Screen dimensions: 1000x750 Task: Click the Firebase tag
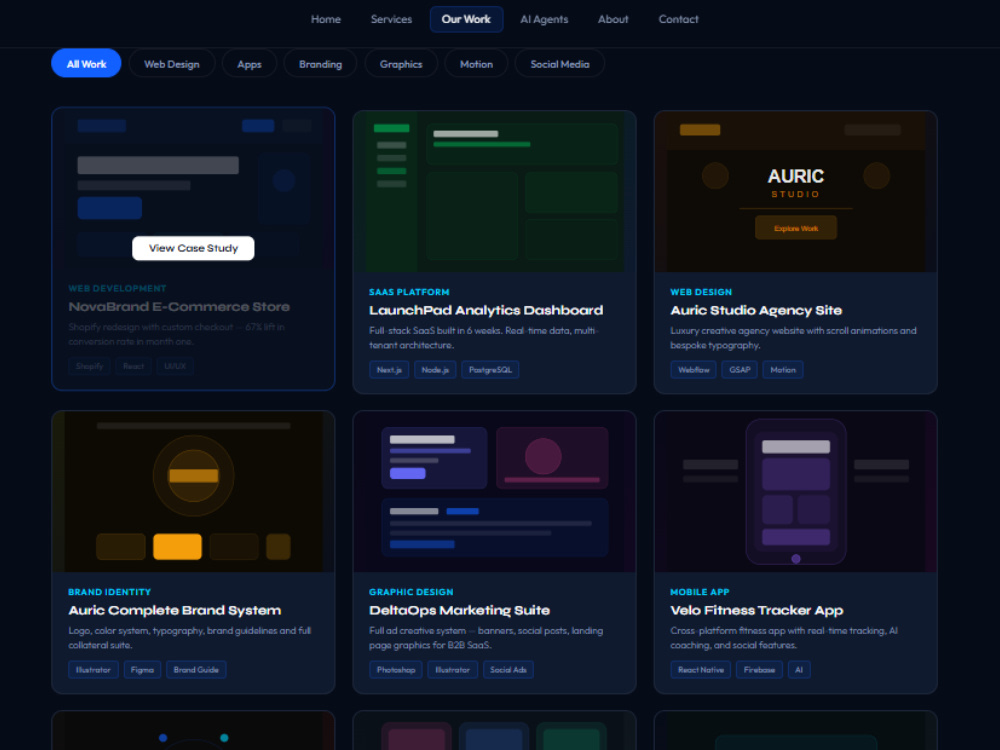pos(759,670)
